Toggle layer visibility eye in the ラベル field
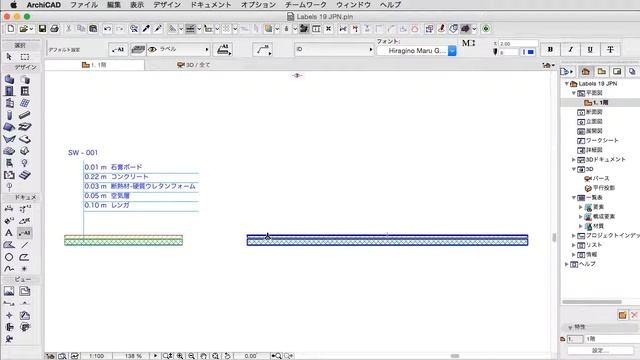This screenshot has width=640, height=360. [152, 49]
